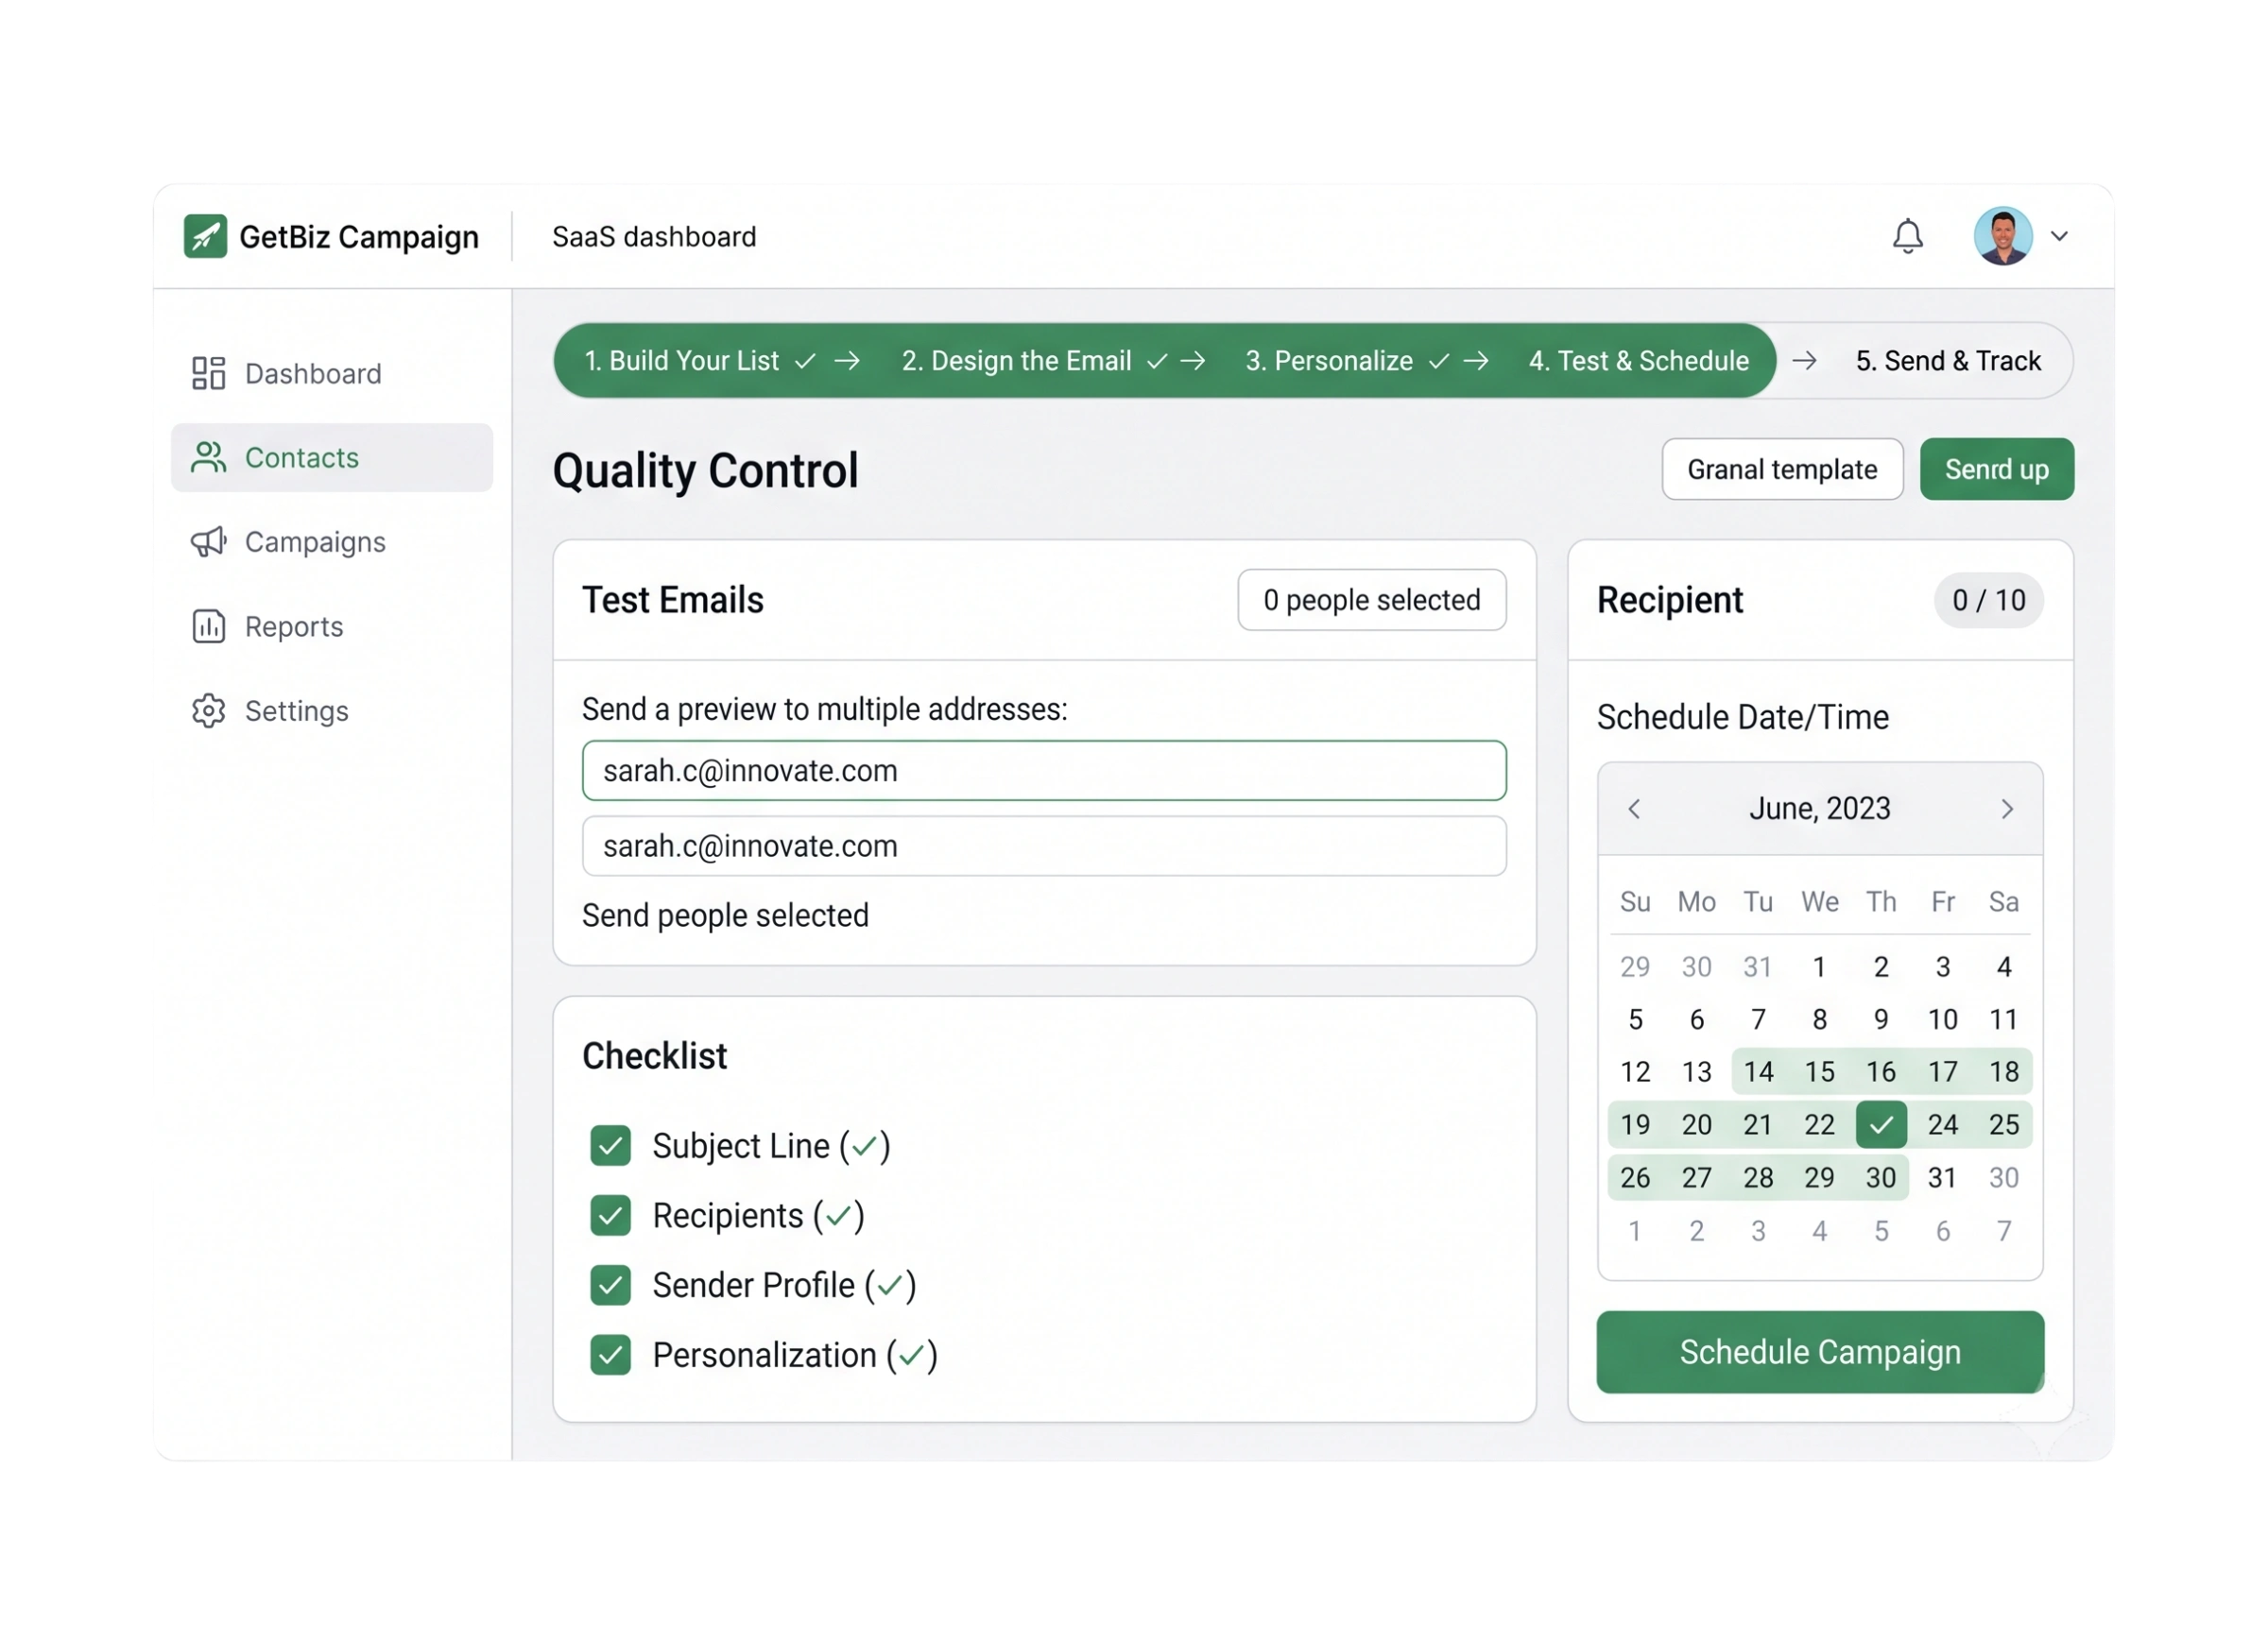This screenshot has height=1641, width=2268.
Task: Select June 14 in the calendar
Action: [1757, 1071]
